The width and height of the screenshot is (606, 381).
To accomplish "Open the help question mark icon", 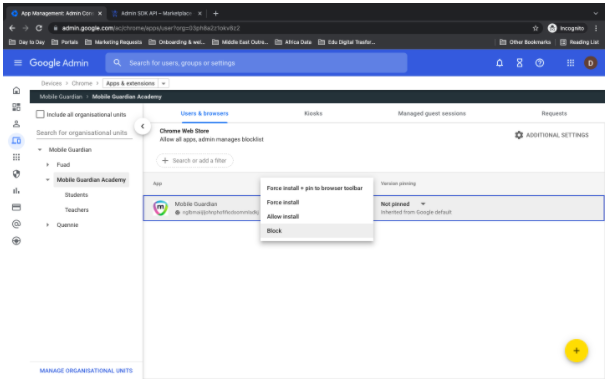I will (540, 63).
